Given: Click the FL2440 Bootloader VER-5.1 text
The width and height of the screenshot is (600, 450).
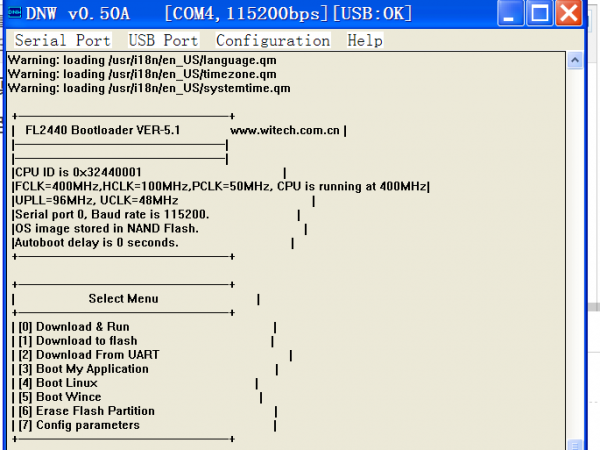Looking at the screenshot, I should point(103,130).
